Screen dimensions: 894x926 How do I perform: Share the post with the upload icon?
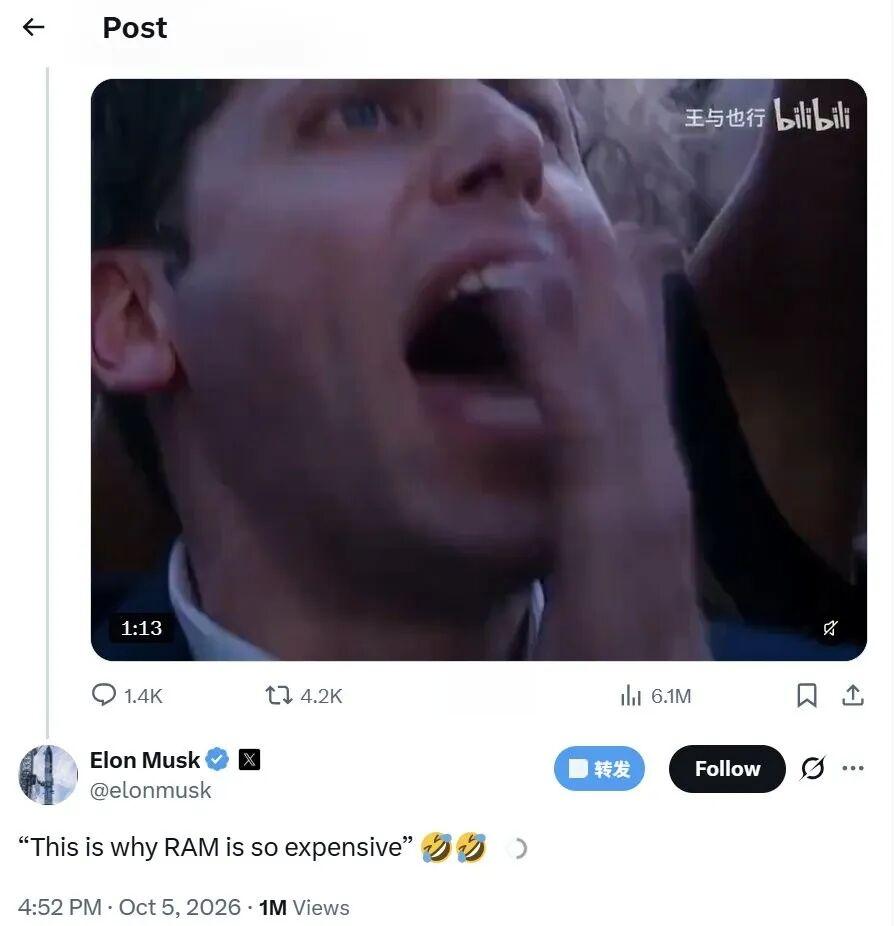(x=853, y=695)
